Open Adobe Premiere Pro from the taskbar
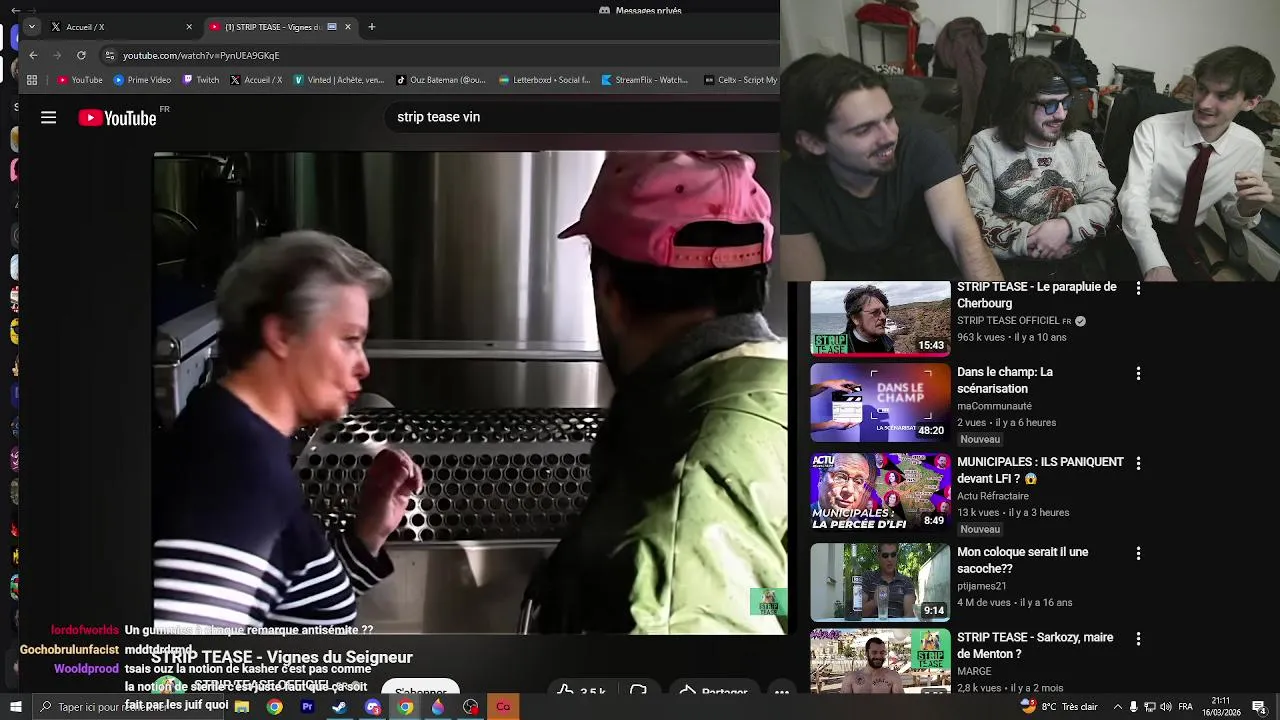Viewport: 1280px width, 720px height. tap(307, 707)
